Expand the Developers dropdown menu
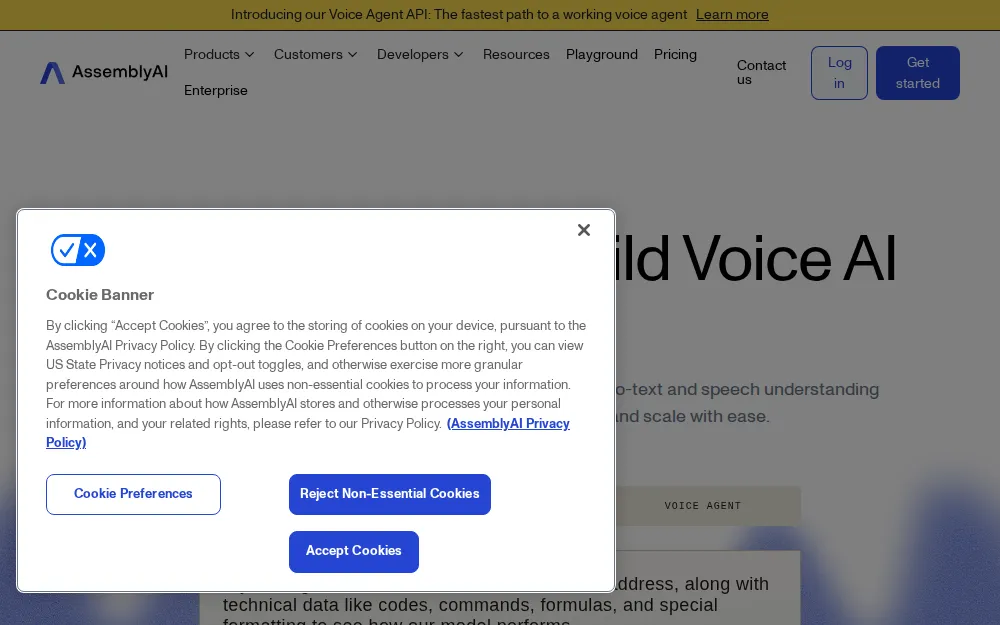Image resolution: width=1000 pixels, height=625 pixels. pos(420,54)
